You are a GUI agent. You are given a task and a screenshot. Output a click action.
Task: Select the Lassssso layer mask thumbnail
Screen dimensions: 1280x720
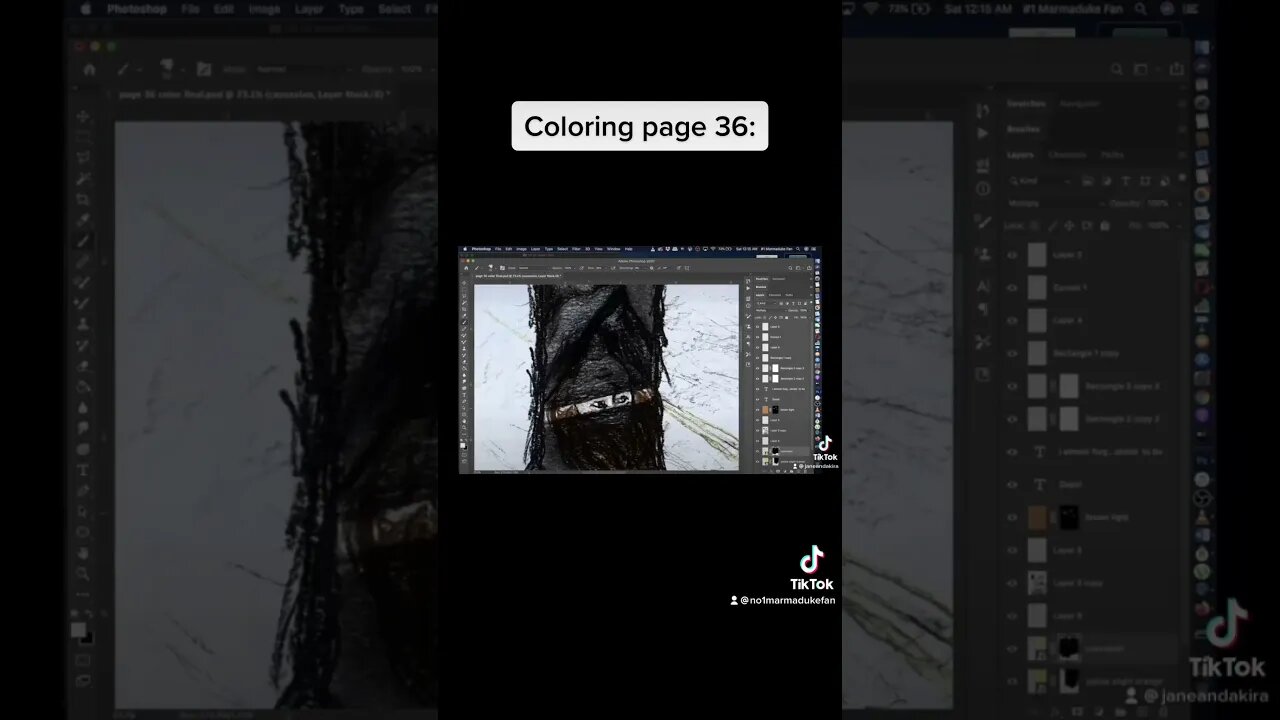tap(1069, 649)
